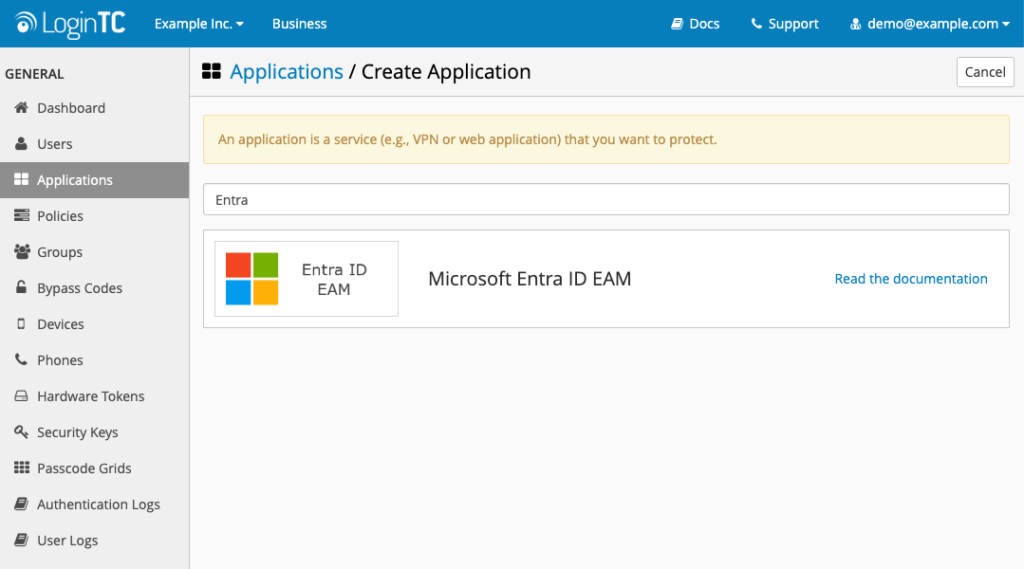Click the Applications breadcrumb link
The image size is (1024, 569).
(286, 71)
